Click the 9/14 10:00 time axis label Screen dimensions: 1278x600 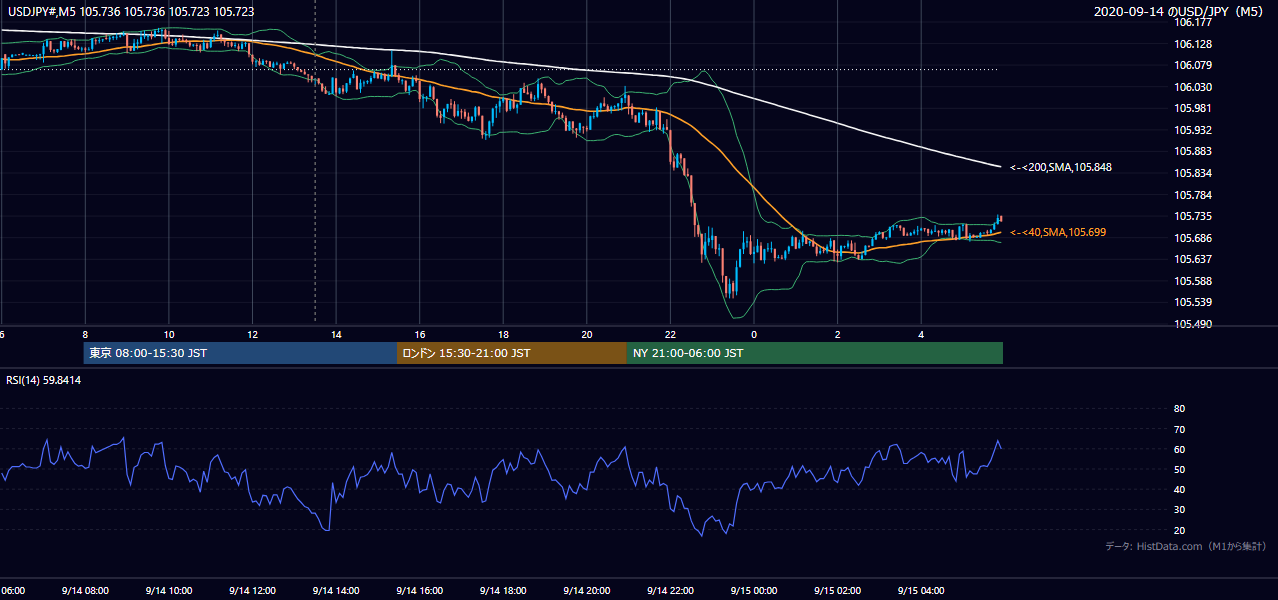point(168,590)
